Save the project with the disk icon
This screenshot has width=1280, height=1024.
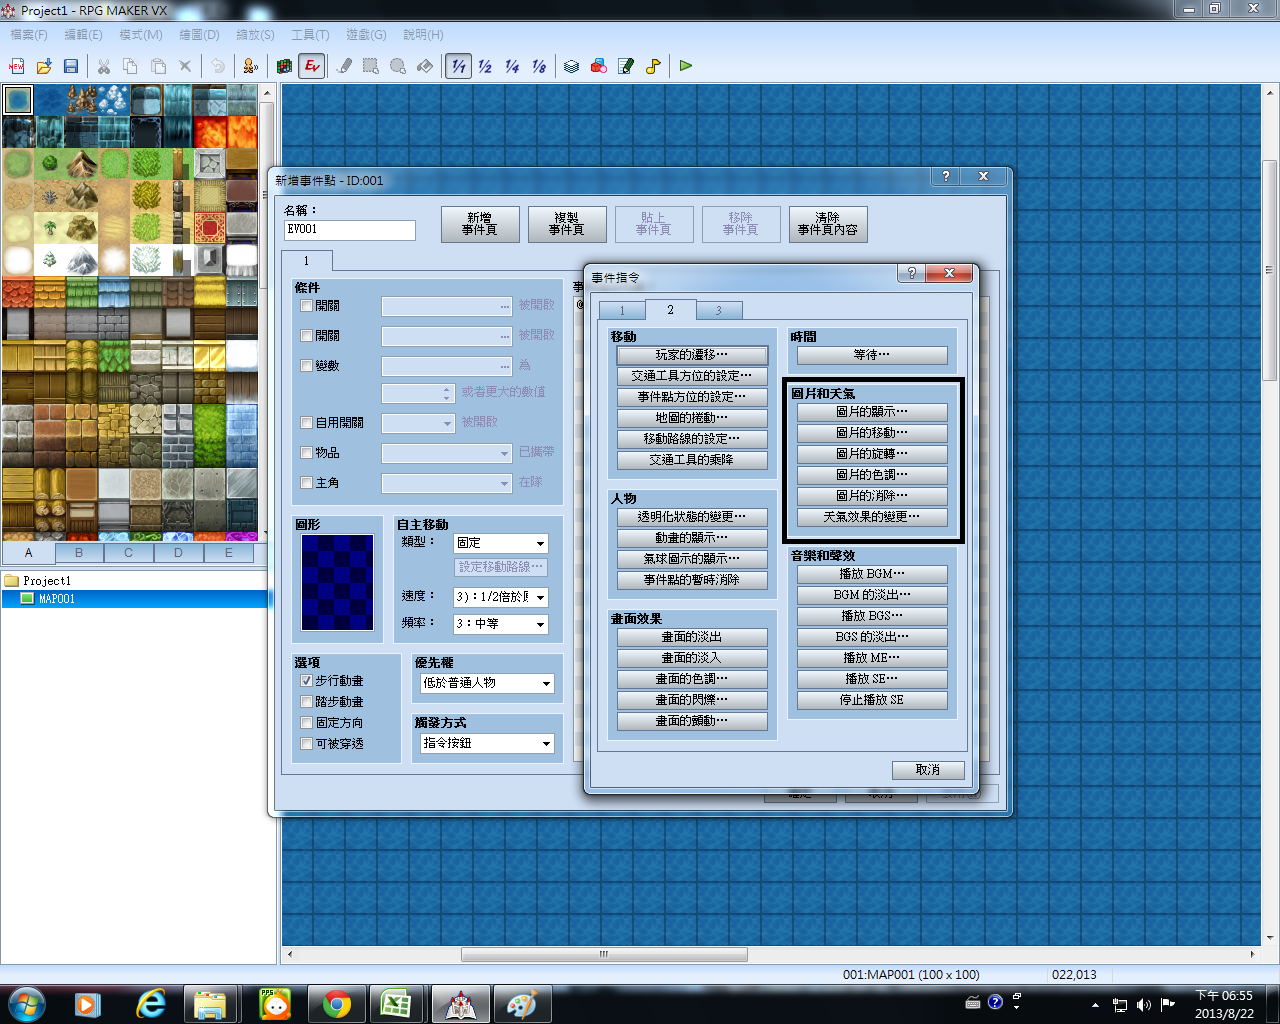(x=71, y=66)
